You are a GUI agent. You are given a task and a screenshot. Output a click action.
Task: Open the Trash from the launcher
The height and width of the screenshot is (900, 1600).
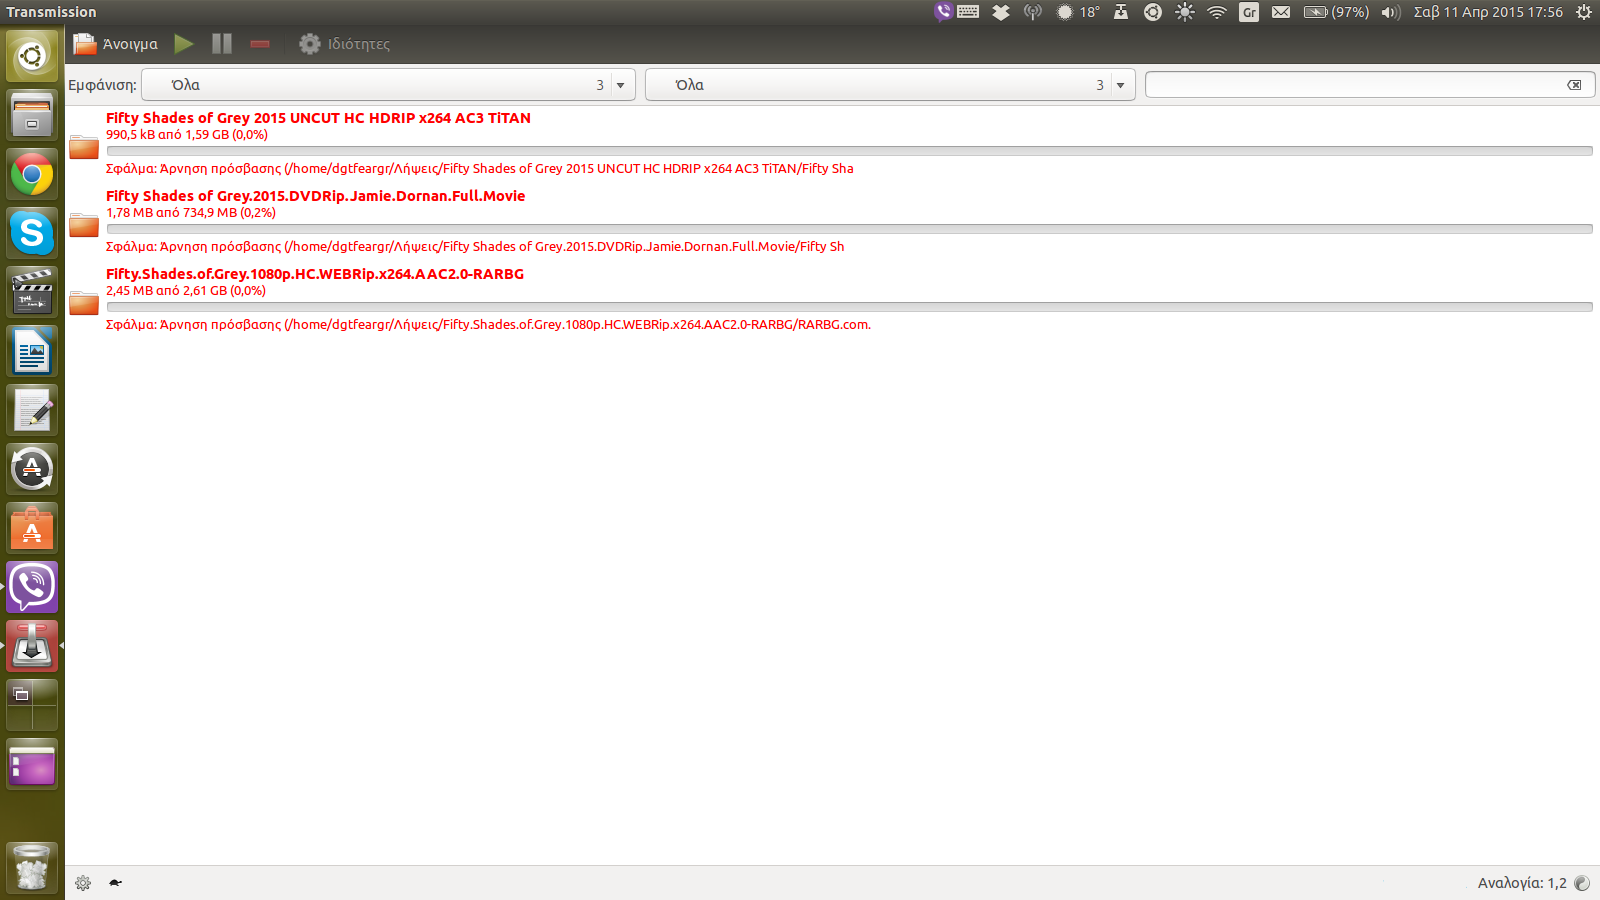[32, 867]
